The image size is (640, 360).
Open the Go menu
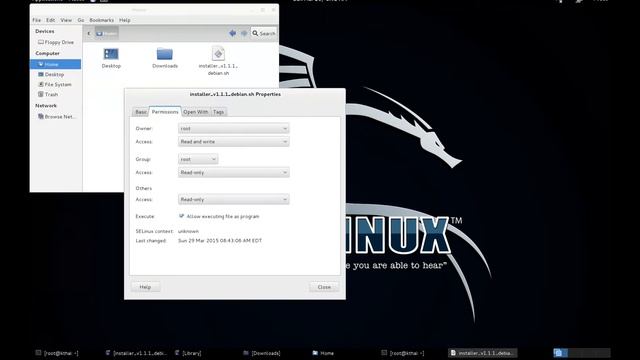(80, 20)
